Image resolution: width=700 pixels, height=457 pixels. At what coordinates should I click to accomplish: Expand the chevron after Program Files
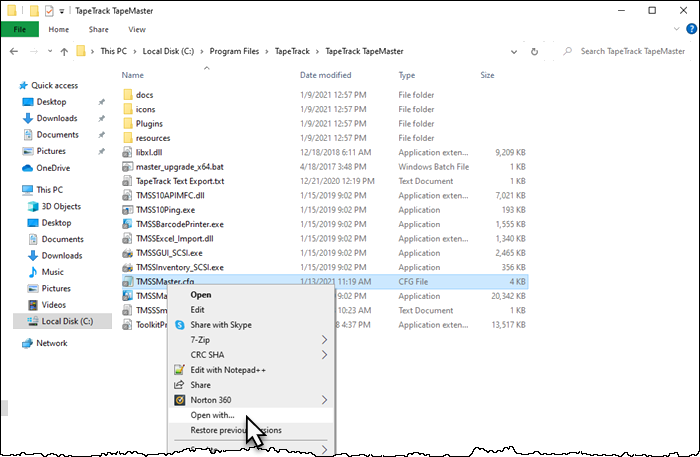click(267, 51)
